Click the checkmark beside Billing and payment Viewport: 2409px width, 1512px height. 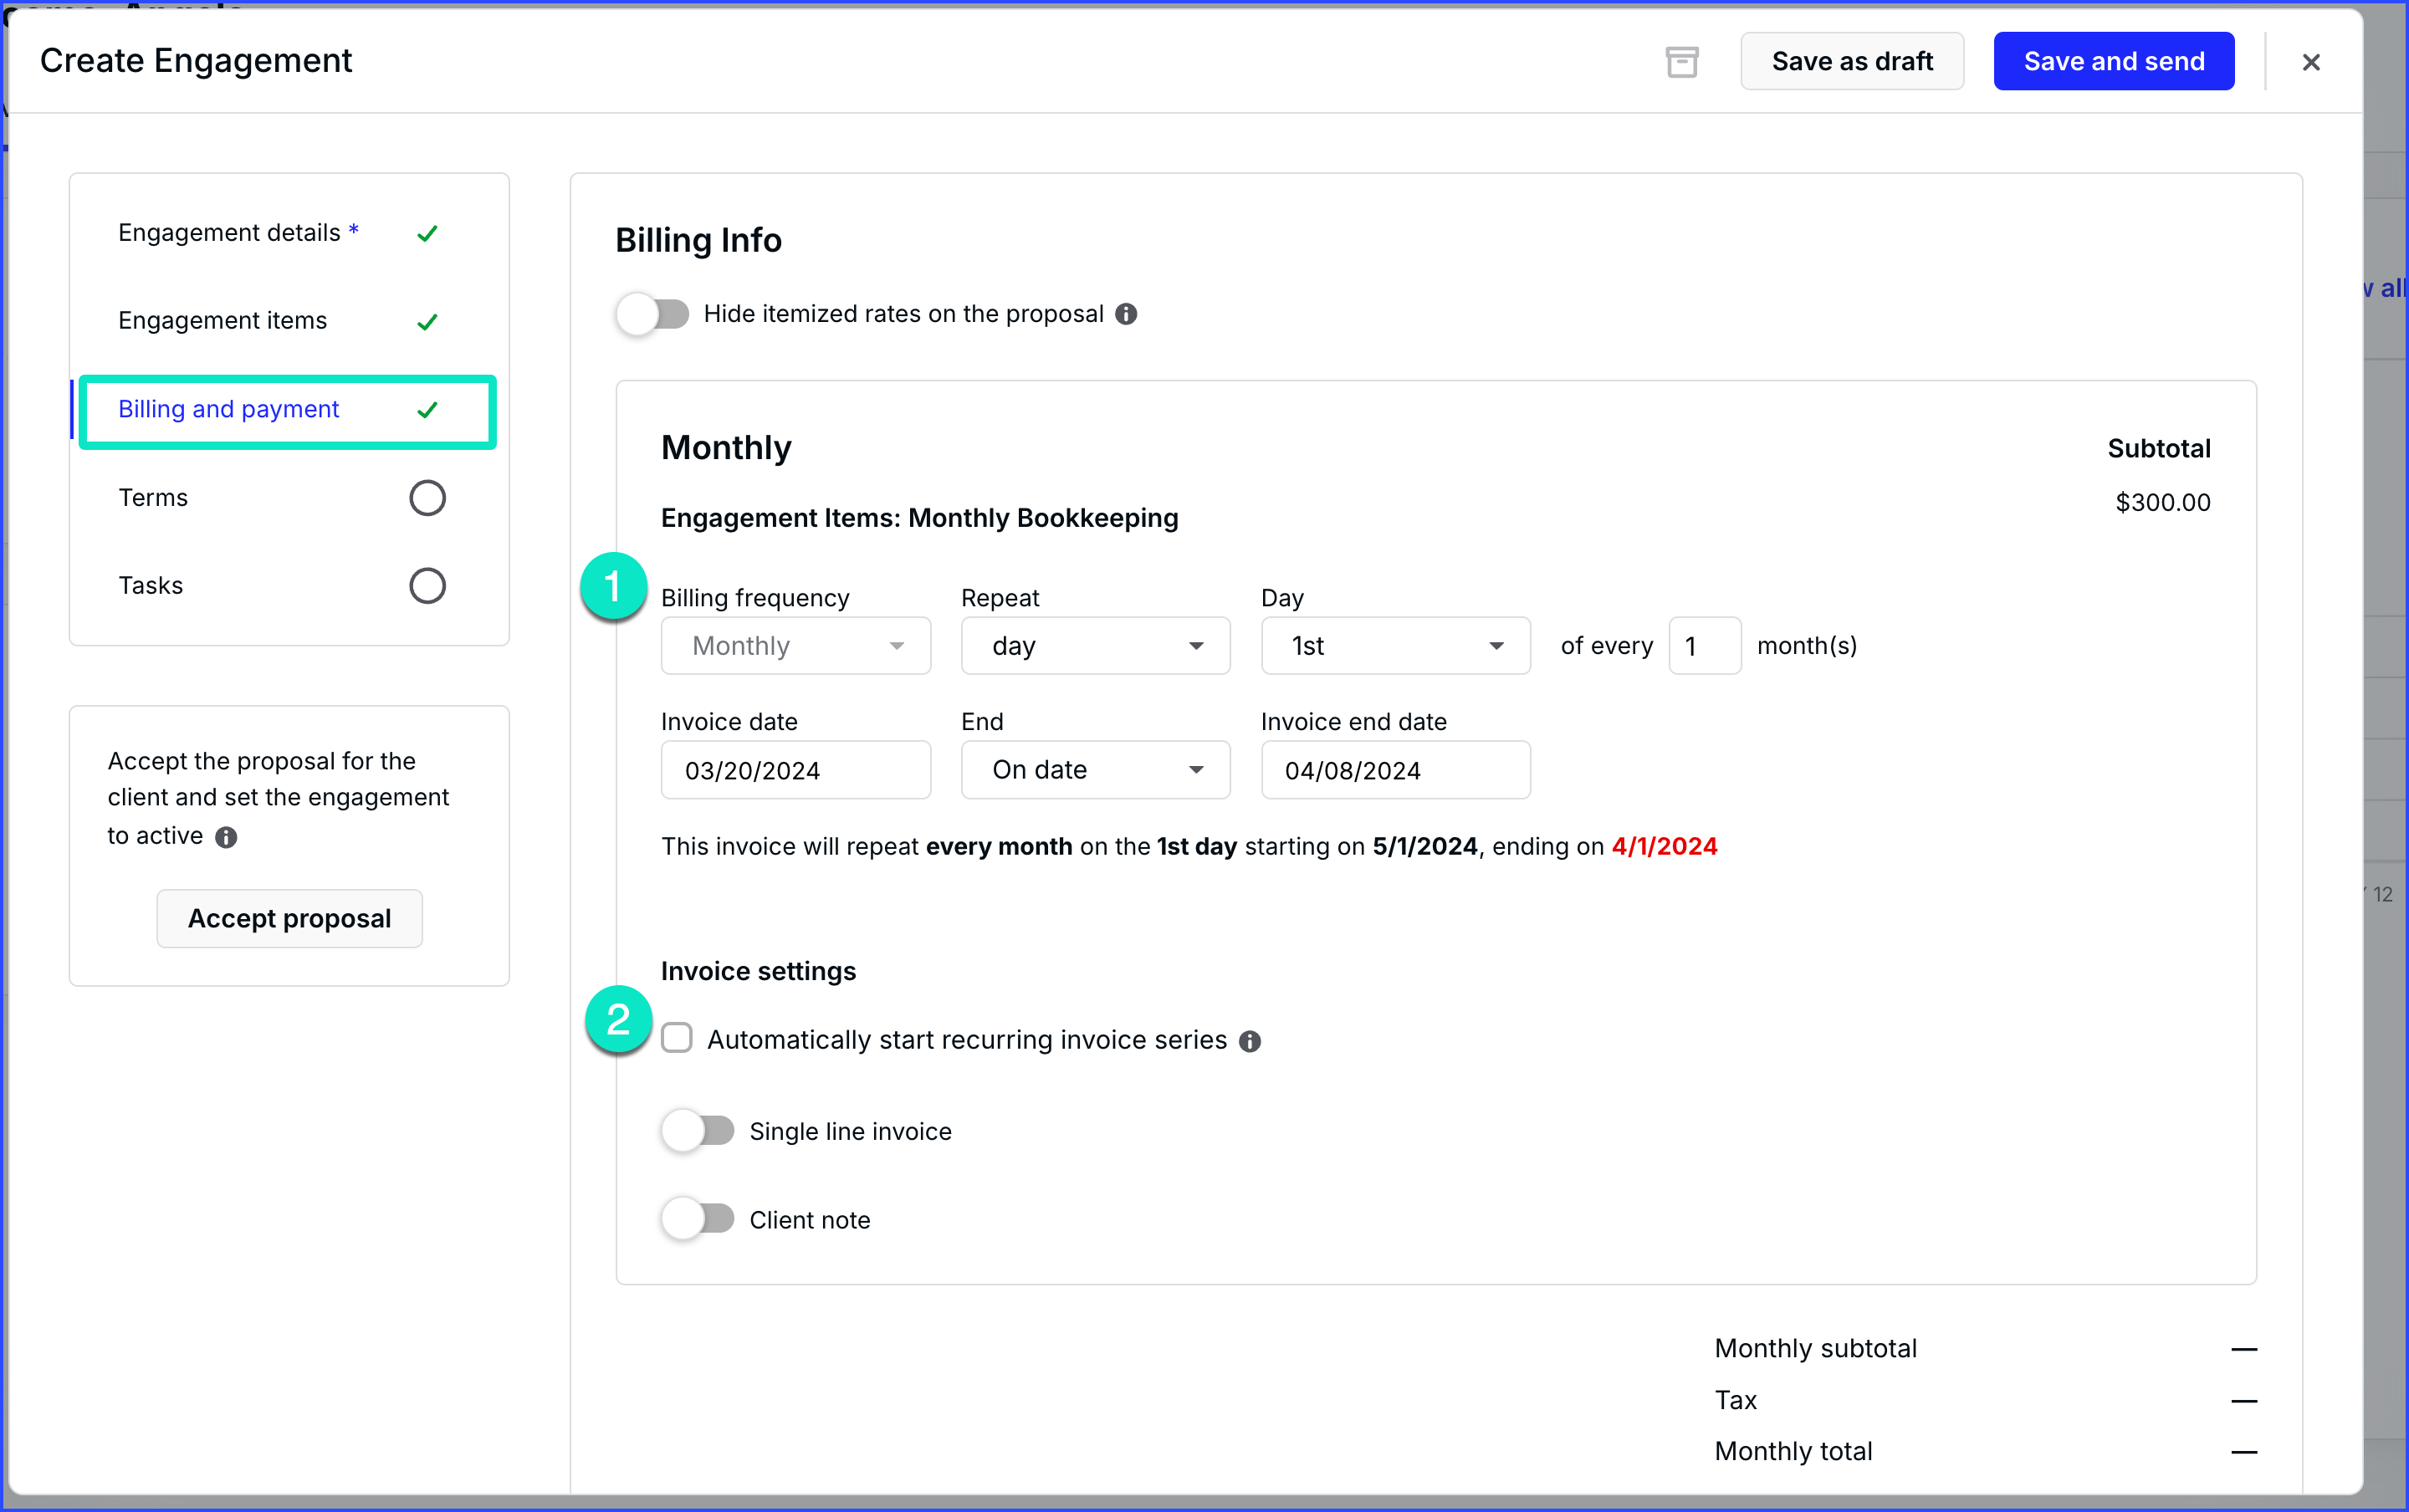pos(428,410)
